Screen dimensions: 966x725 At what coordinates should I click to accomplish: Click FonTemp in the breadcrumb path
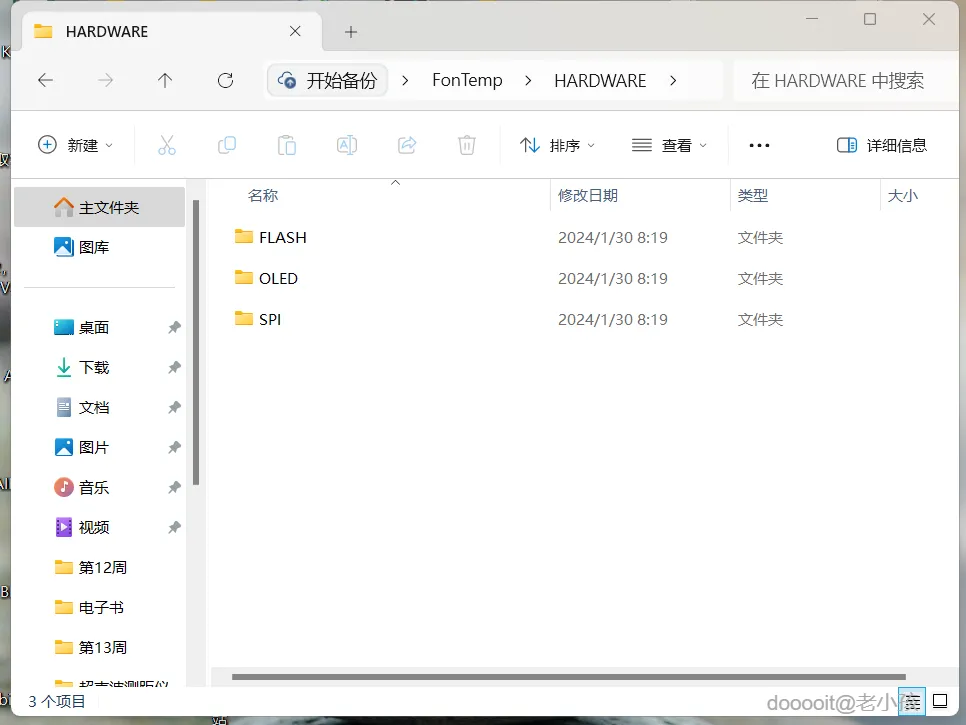pos(467,81)
